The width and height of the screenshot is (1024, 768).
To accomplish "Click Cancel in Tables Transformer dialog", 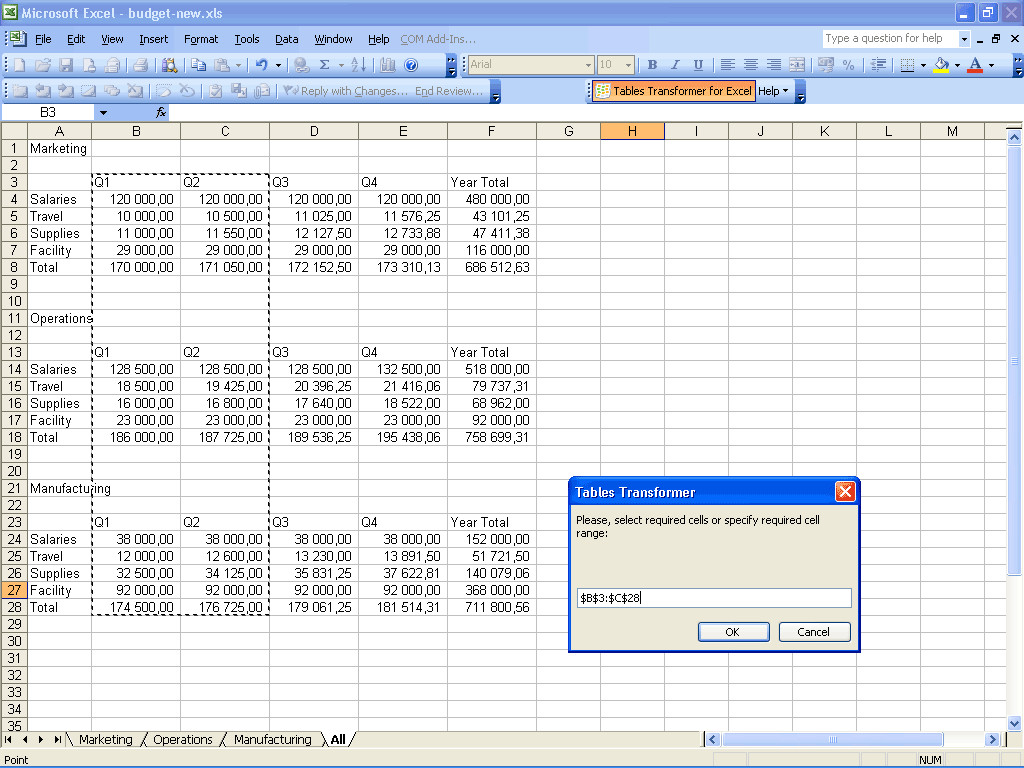I will pyautogui.click(x=814, y=632).
